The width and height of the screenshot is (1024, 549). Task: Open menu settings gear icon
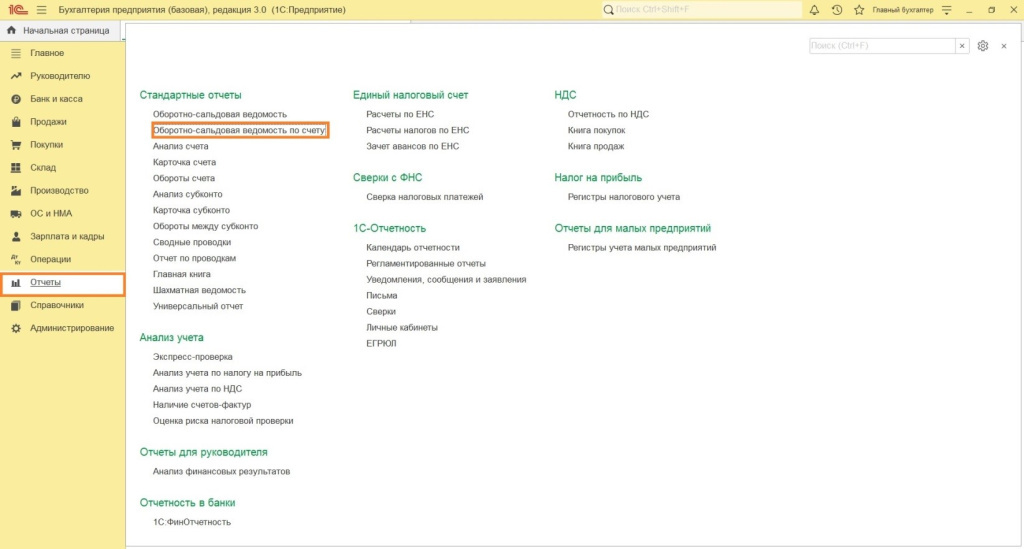[983, 46]
